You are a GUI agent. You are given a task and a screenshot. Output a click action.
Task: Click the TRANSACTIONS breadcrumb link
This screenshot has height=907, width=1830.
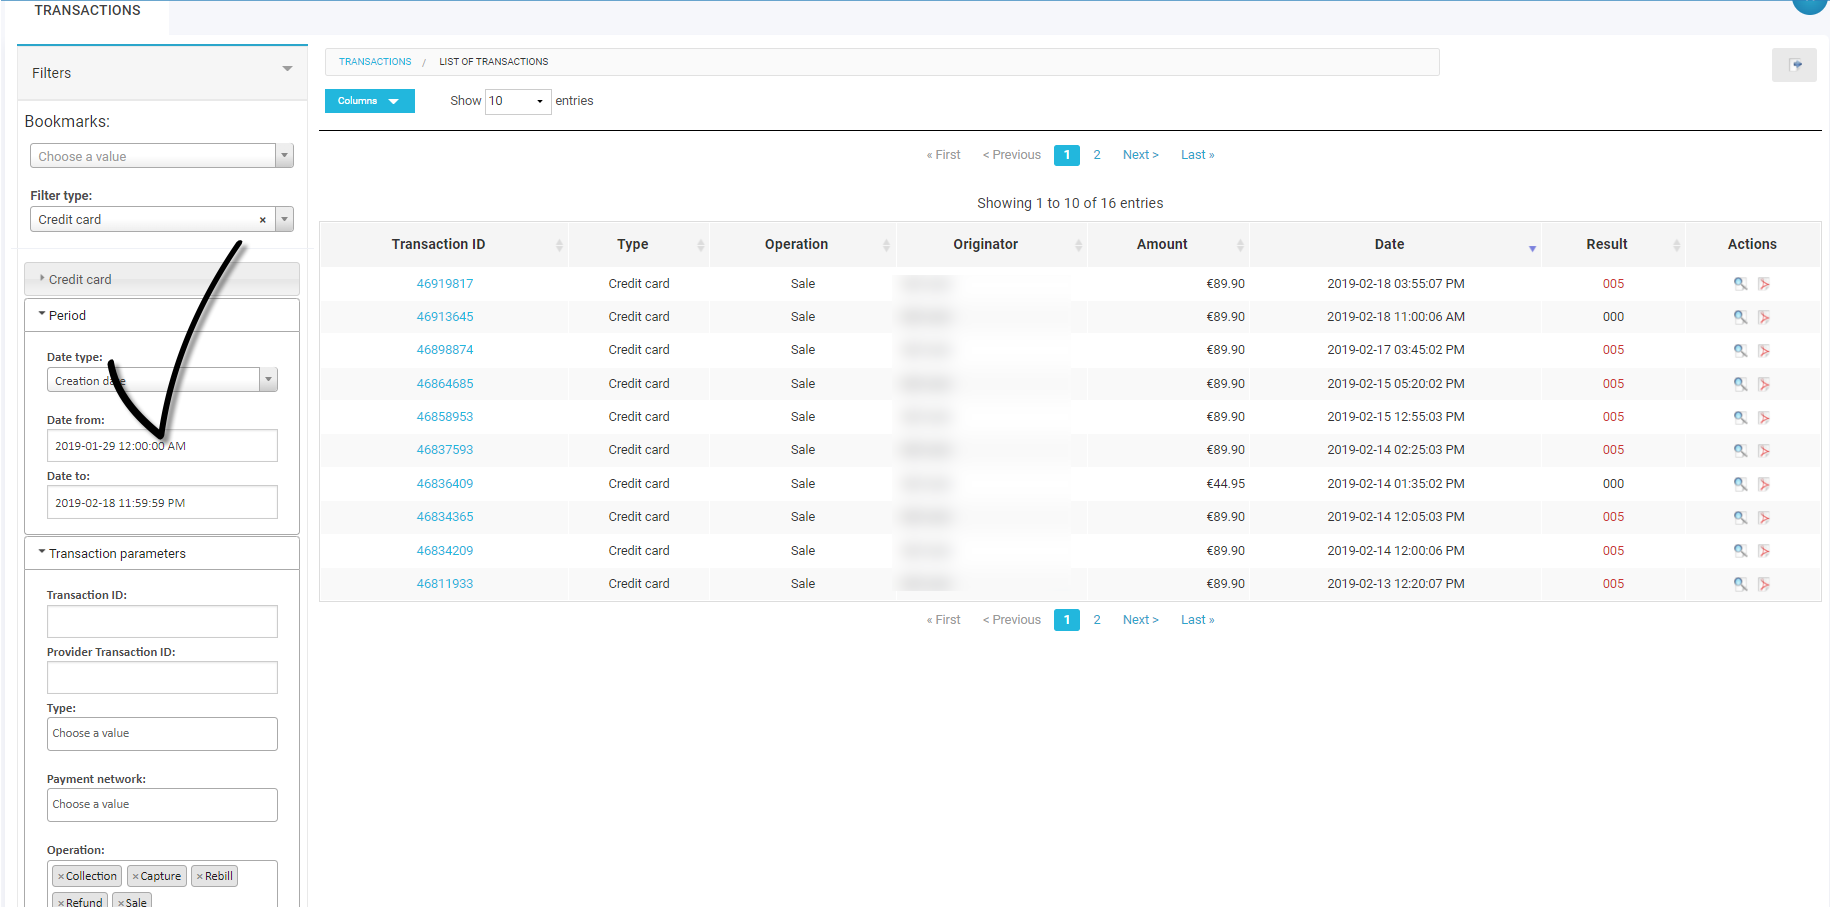pyautogui.click(x=375, y=62)
